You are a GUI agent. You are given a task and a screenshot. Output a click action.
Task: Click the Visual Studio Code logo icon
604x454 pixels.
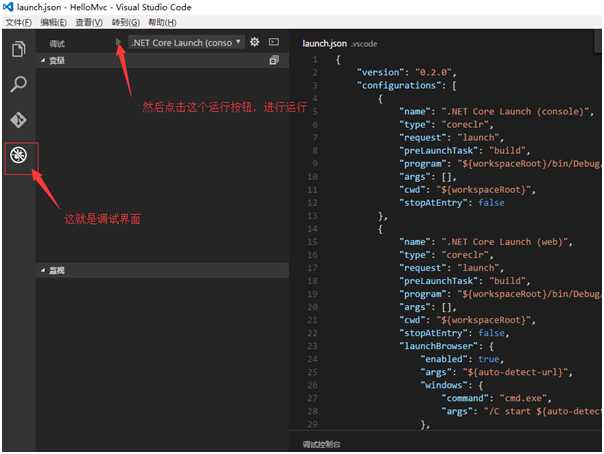click(8, 7)
